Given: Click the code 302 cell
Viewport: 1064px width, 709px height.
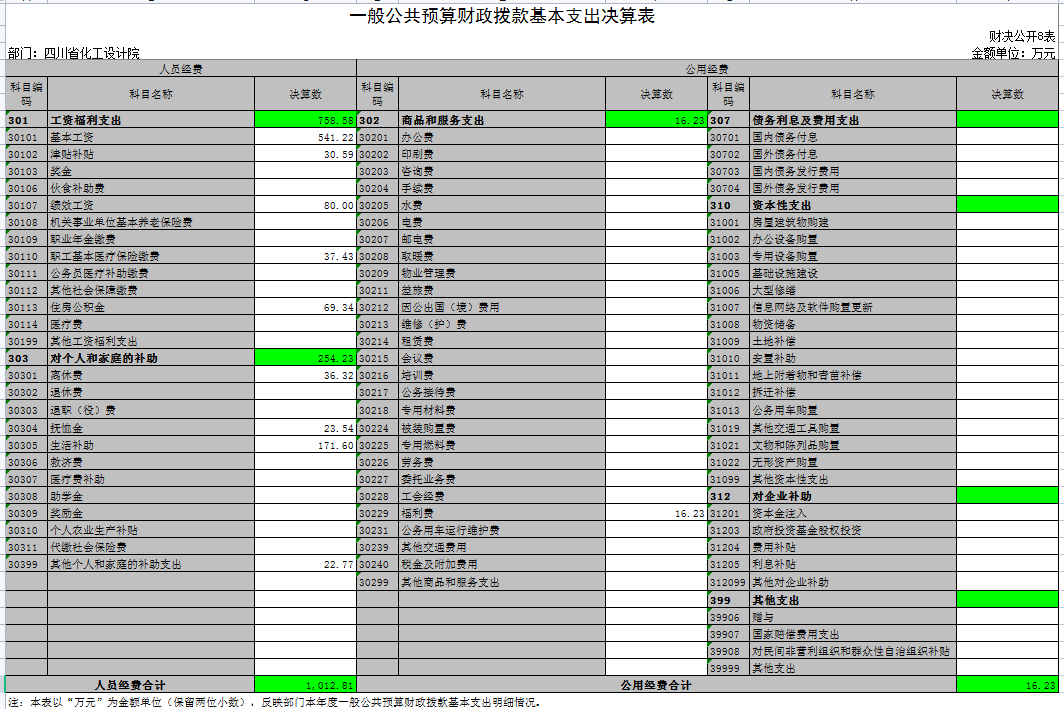Looking at the screenshot, I should tap(377, 120).
